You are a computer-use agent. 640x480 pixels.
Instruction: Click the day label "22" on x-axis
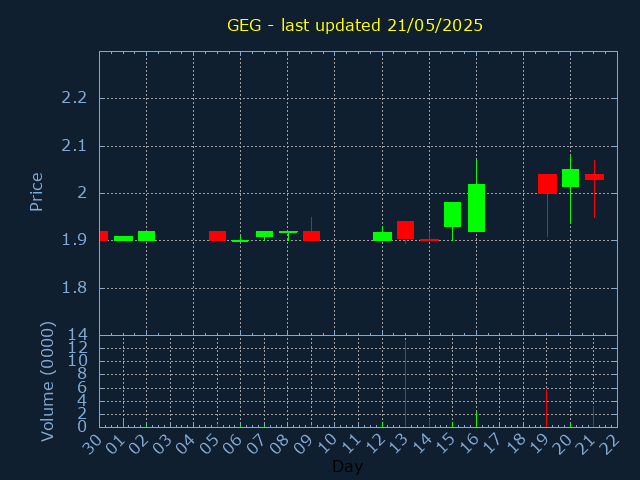(610, 444)
